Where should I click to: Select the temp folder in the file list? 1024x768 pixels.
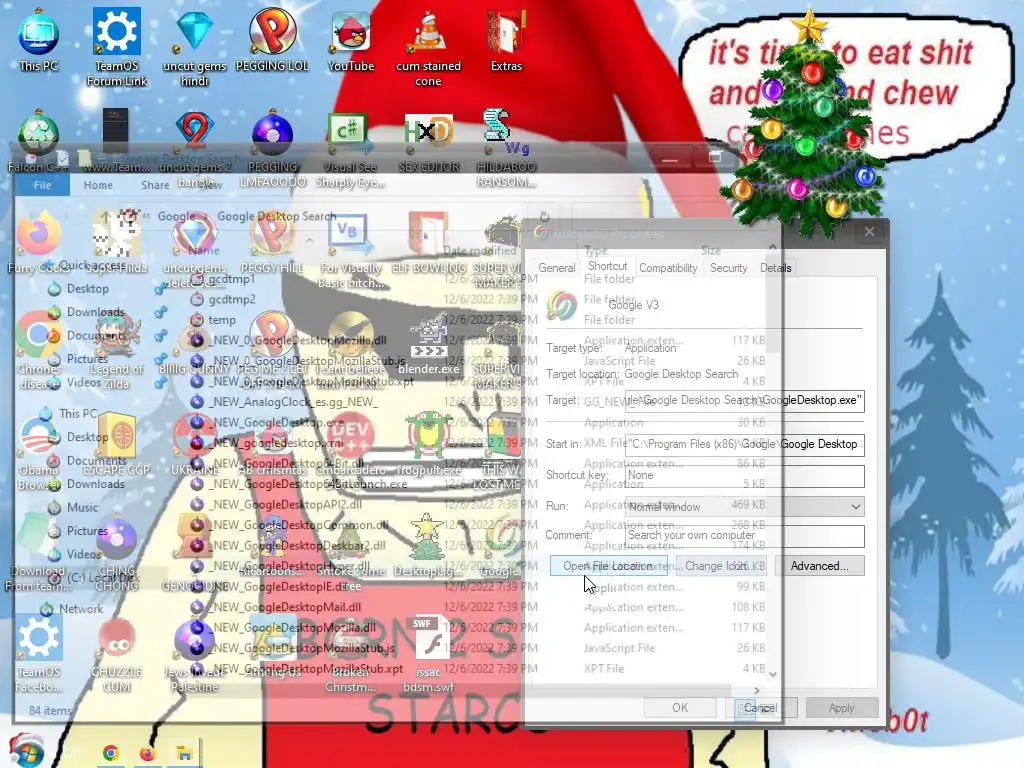pos(212,320)
